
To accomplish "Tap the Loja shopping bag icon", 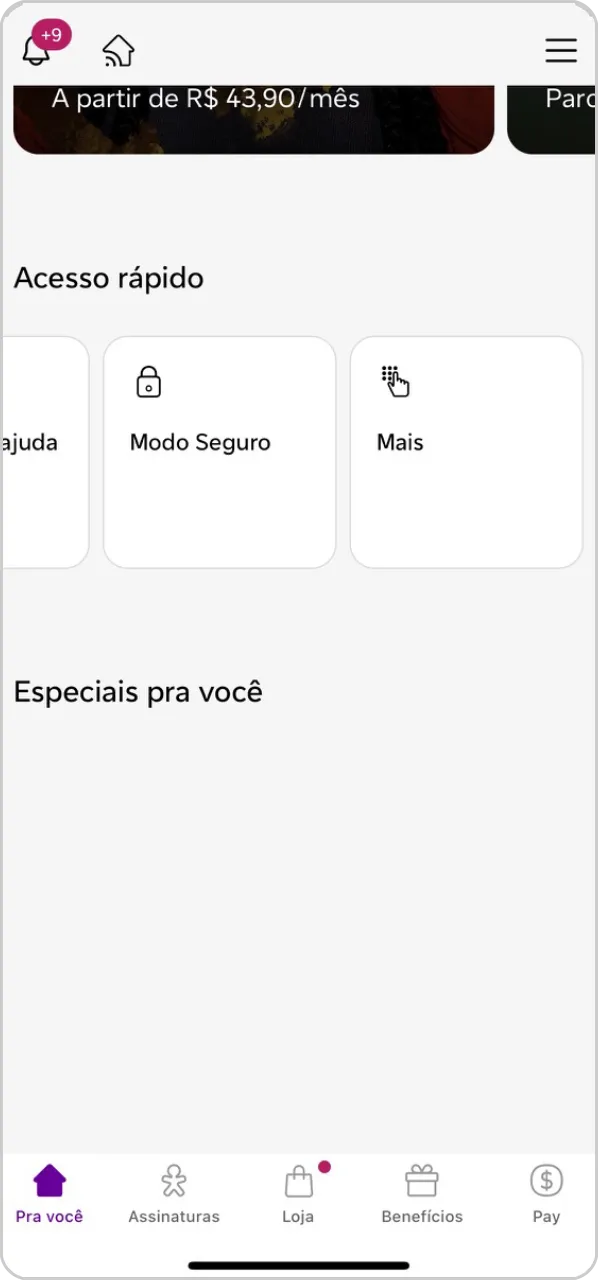I will (298, 1183).
